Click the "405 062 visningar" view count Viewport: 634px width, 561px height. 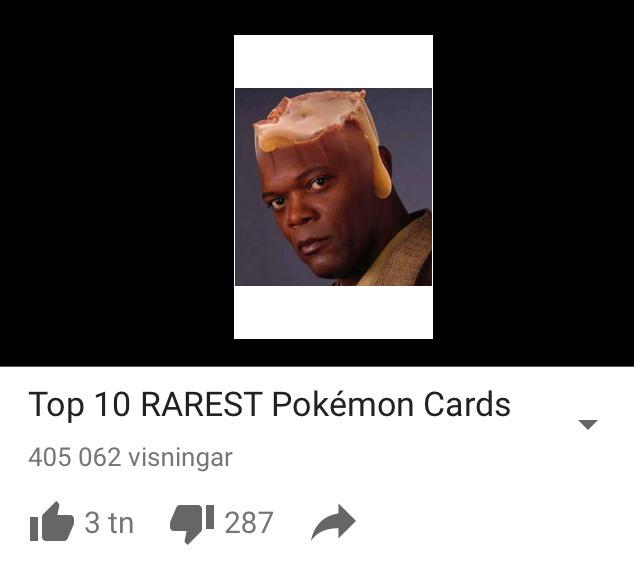tap(130, 457)
